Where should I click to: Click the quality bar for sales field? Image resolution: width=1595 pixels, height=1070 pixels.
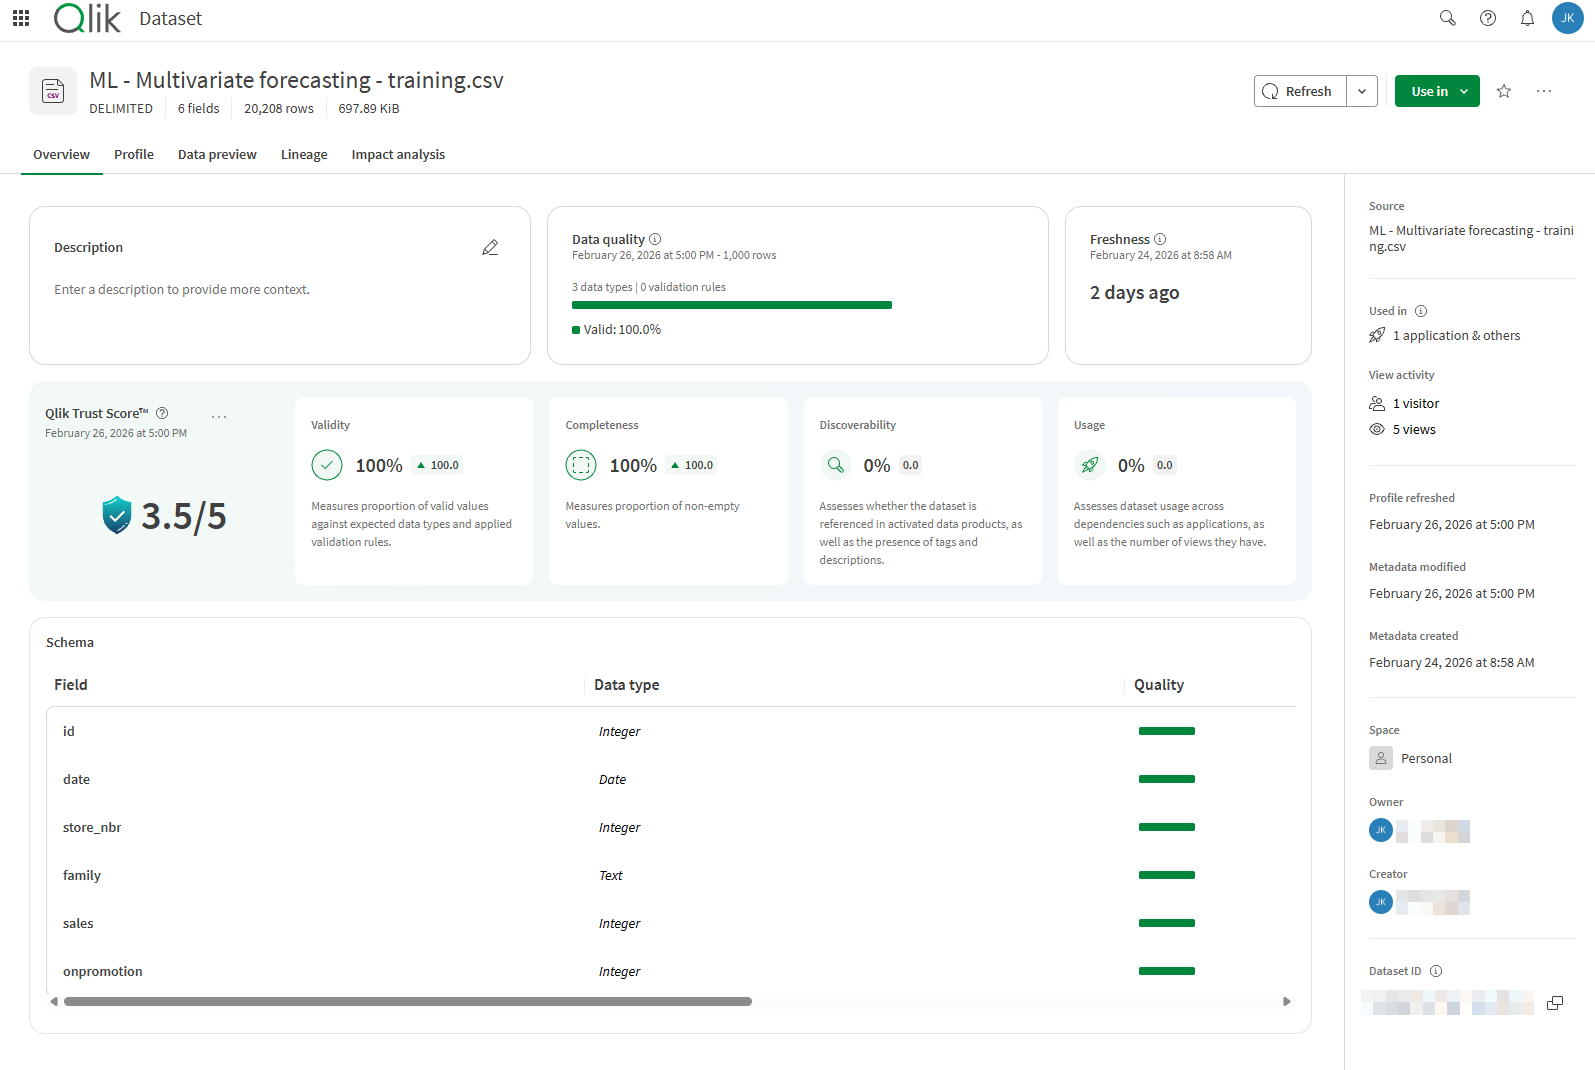coord(1167,923)
